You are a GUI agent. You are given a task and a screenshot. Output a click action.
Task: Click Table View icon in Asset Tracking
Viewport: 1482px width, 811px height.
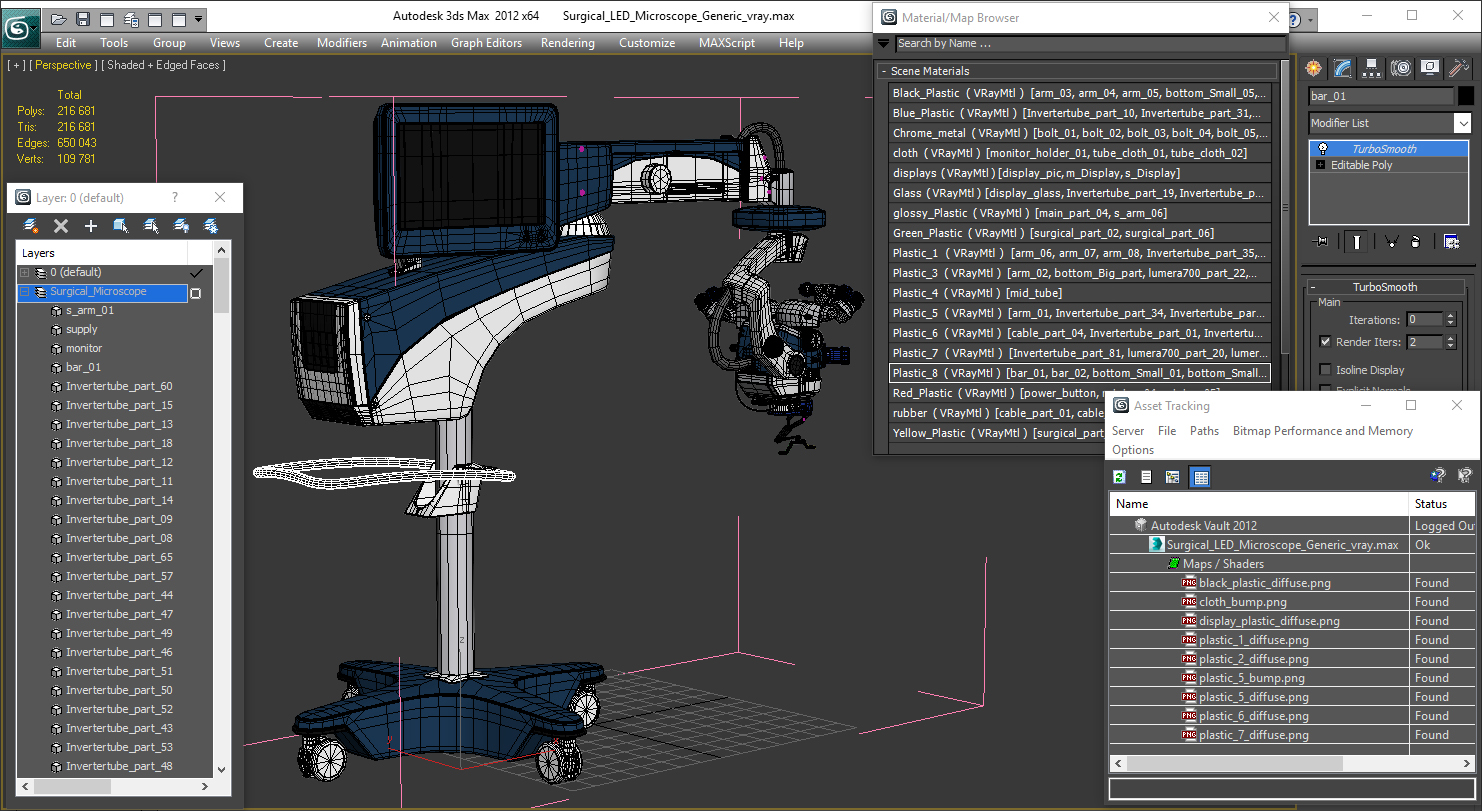[x=1201, y=477]
